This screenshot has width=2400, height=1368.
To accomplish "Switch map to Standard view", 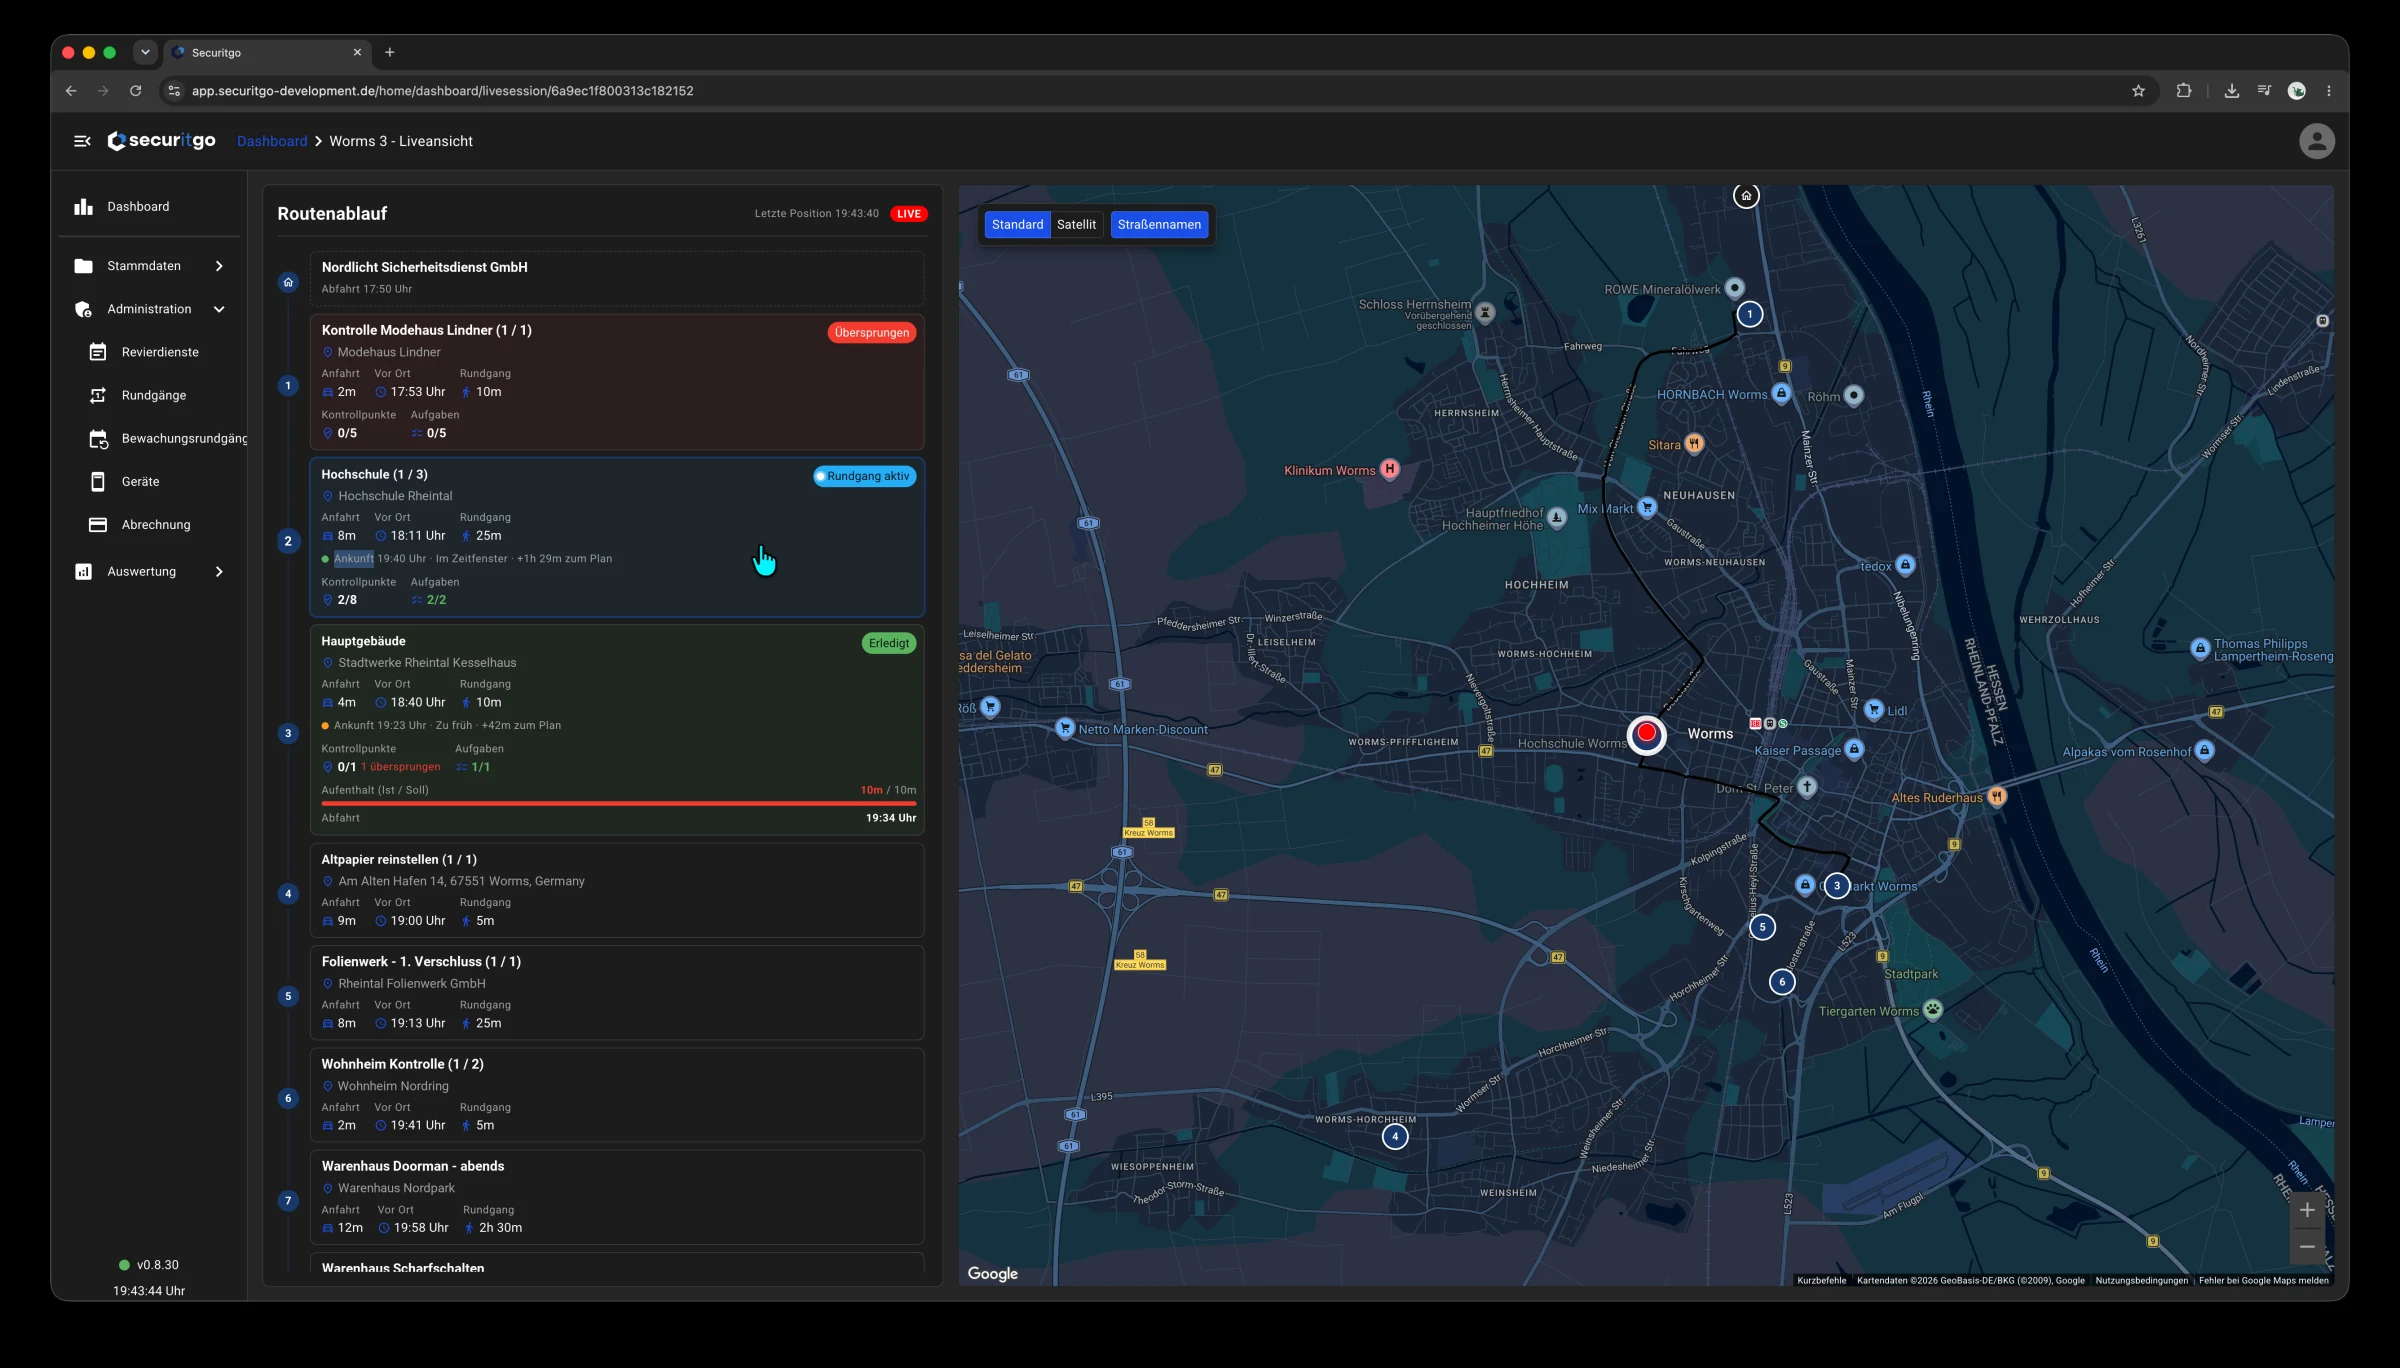I will pyautogui.click(x=1017, y=225).
